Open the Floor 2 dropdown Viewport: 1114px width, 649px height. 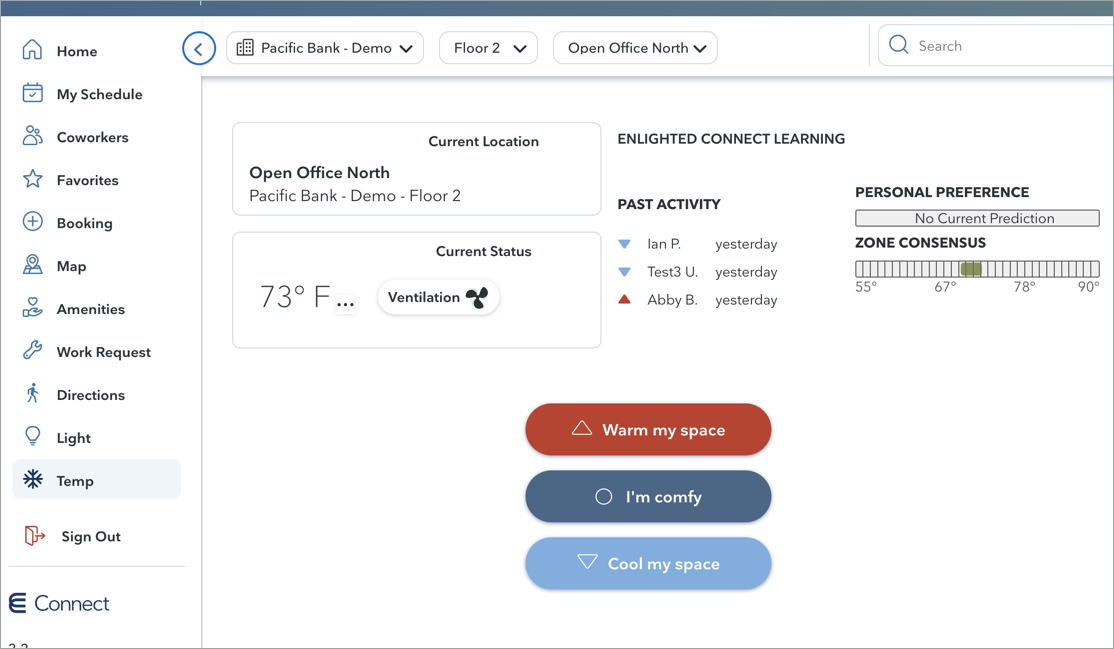click(488, 48)
